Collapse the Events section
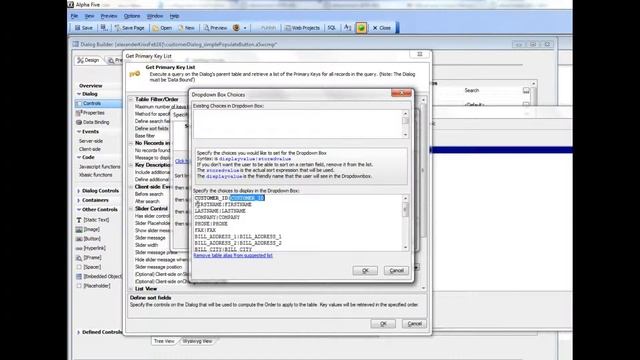640x360 pixels. (79, 131)
